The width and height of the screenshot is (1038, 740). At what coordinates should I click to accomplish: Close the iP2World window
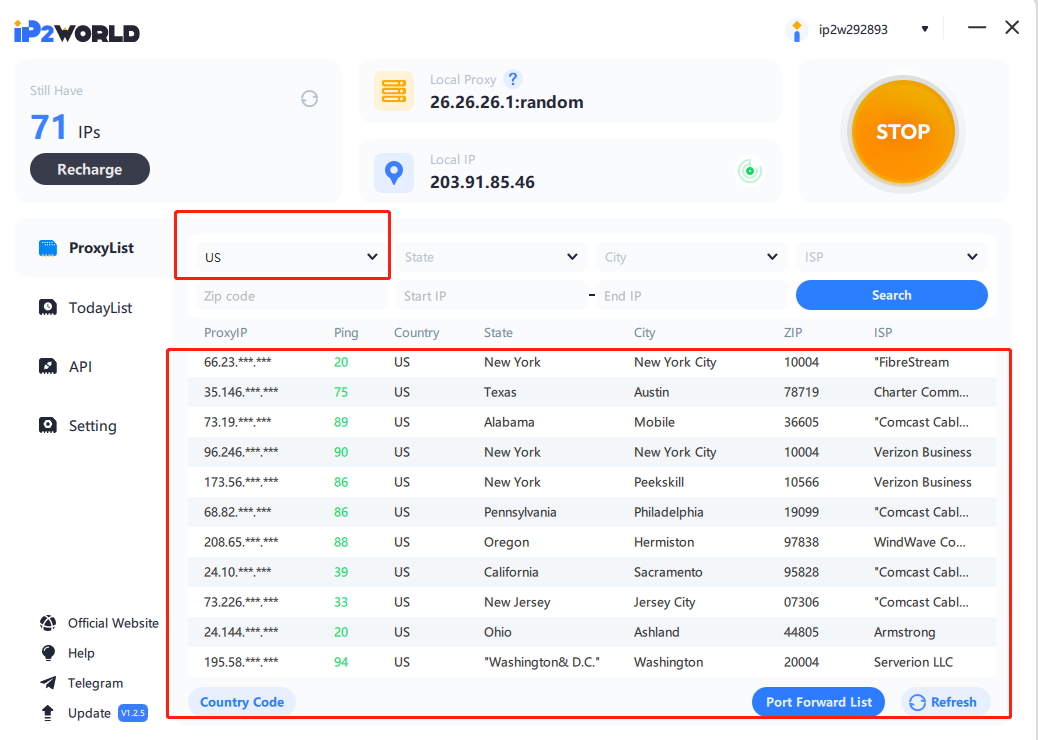[1012, 28]
